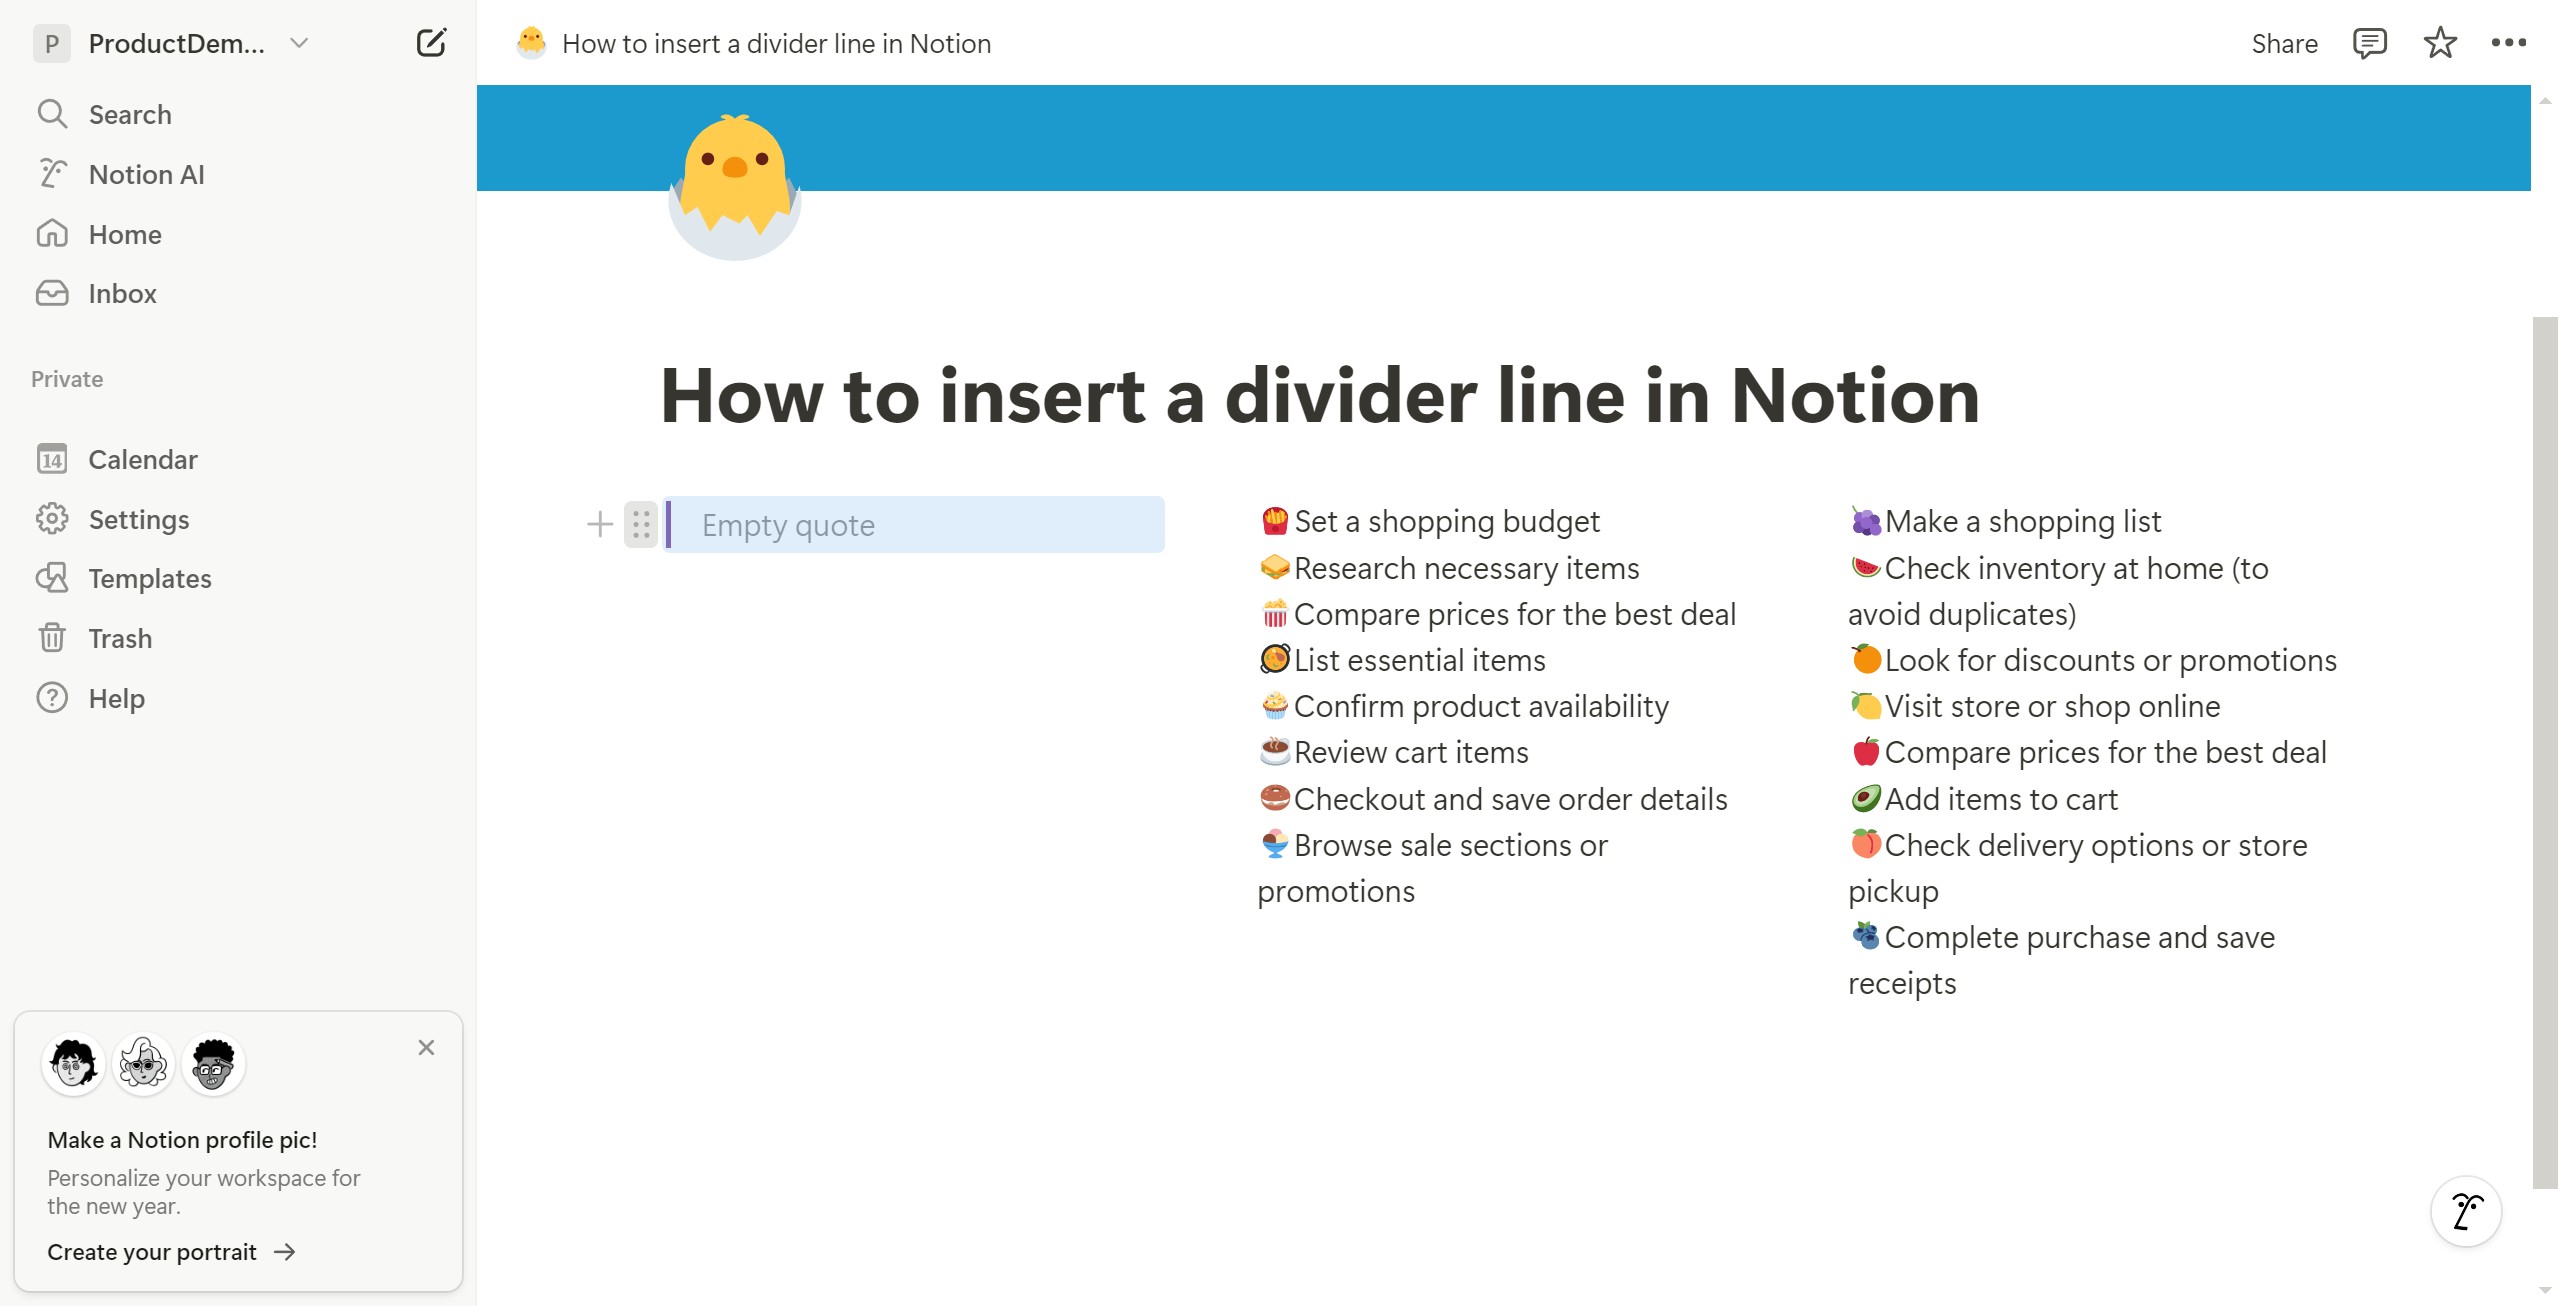
Task: Click 'Visit store or shop online' text
Action: click(x=2052, y=706)
